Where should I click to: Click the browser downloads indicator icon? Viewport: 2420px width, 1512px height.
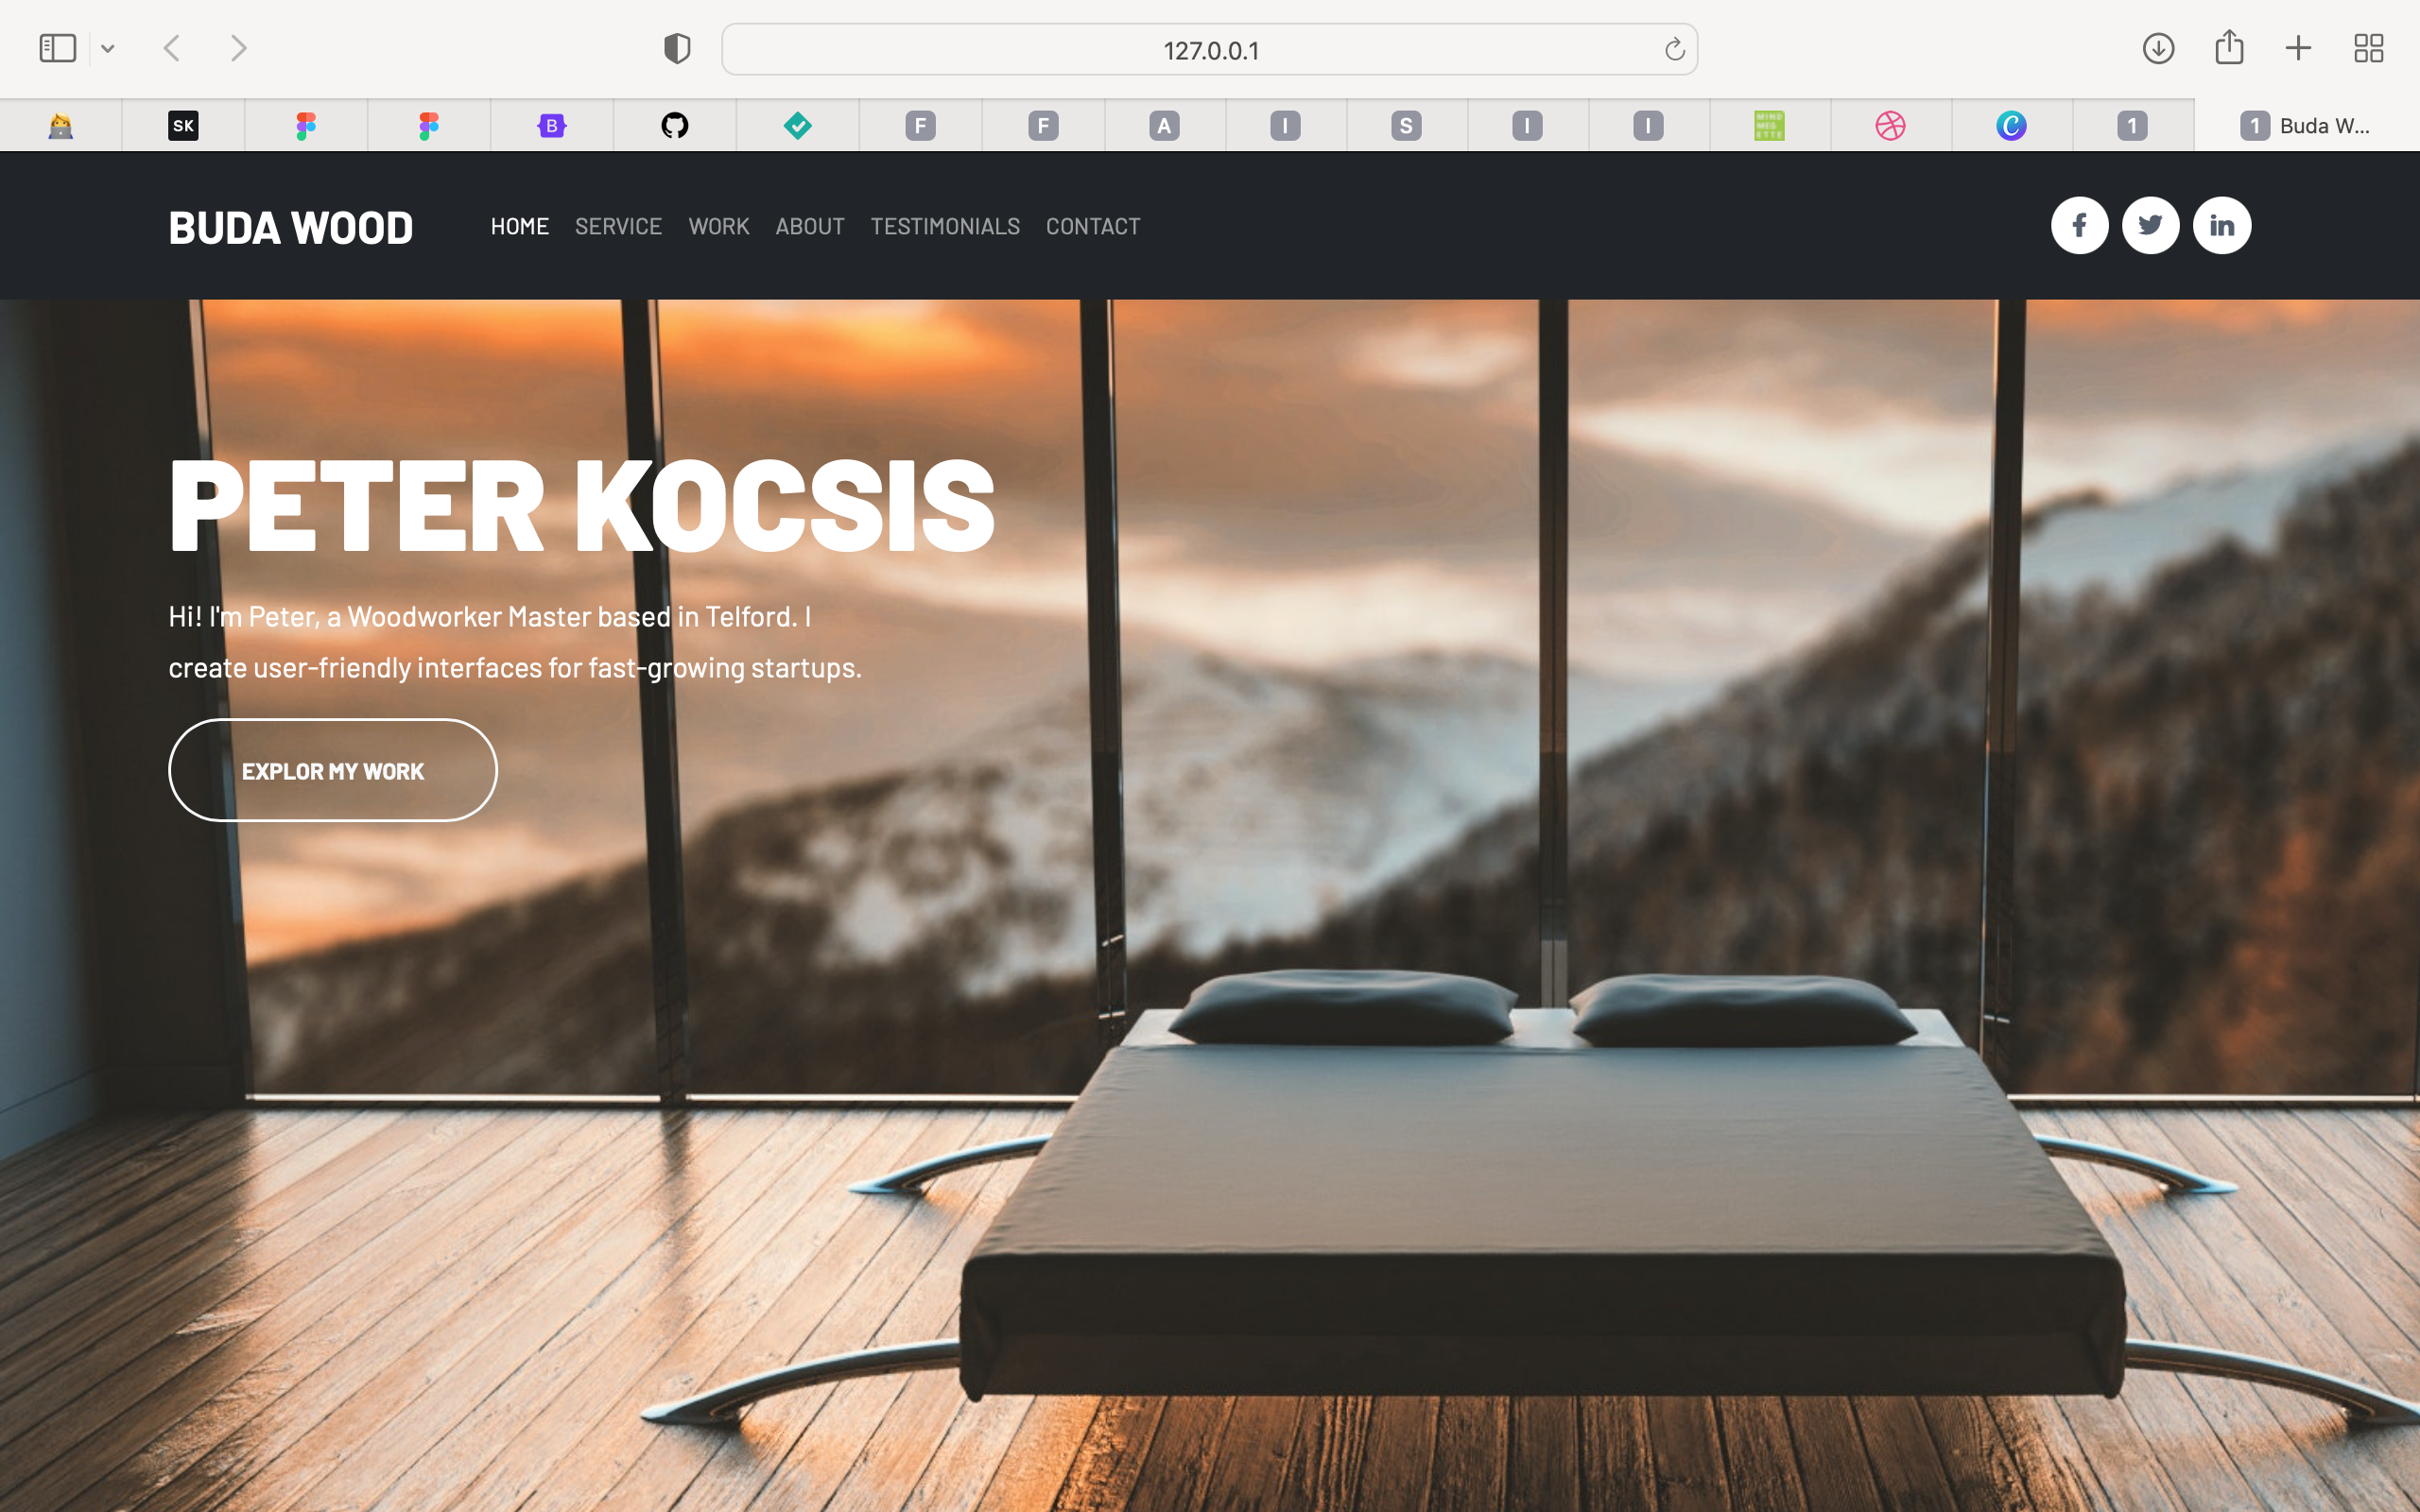click(x=2159, y=47)
